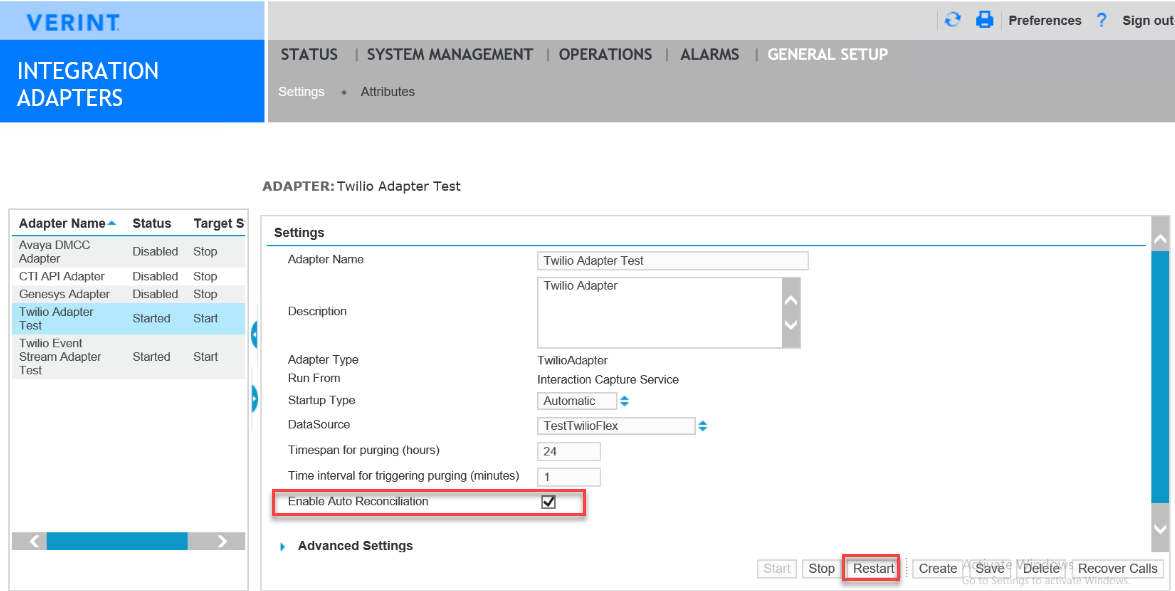The height and width of the screenshot is (591, 1175).
Task: Open the SYSTEM MANAGEMENT menu
Action: (x=450, y=55)
